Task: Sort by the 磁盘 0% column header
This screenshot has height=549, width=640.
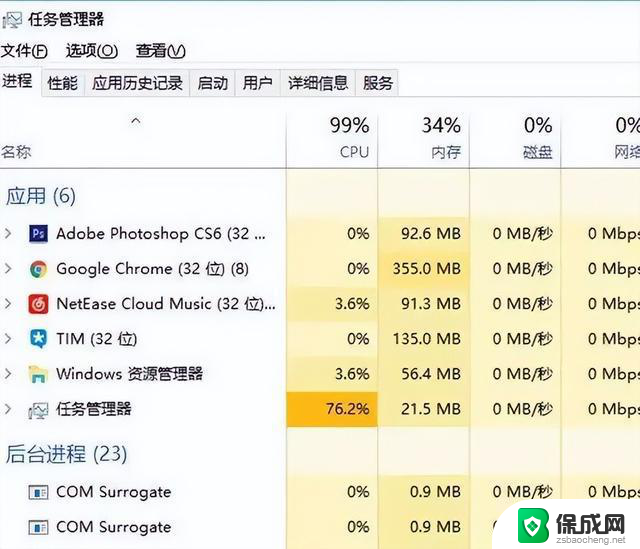Action: 516,139
